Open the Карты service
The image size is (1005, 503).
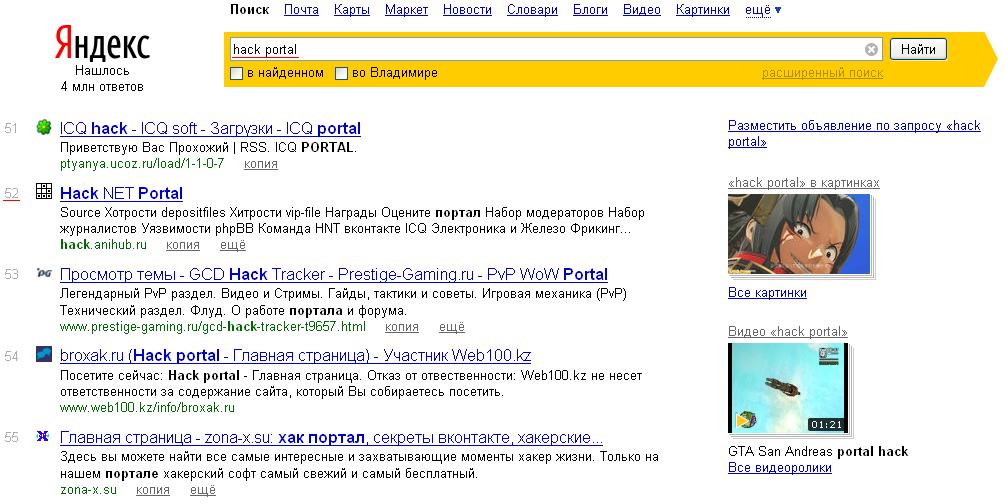(x=352, y=10)
